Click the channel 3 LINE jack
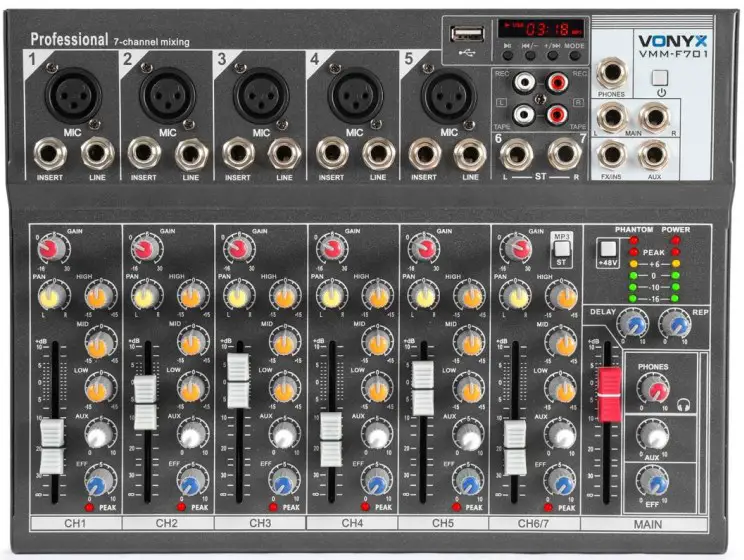This screenshot has width=744, height=560. (284, 154)
